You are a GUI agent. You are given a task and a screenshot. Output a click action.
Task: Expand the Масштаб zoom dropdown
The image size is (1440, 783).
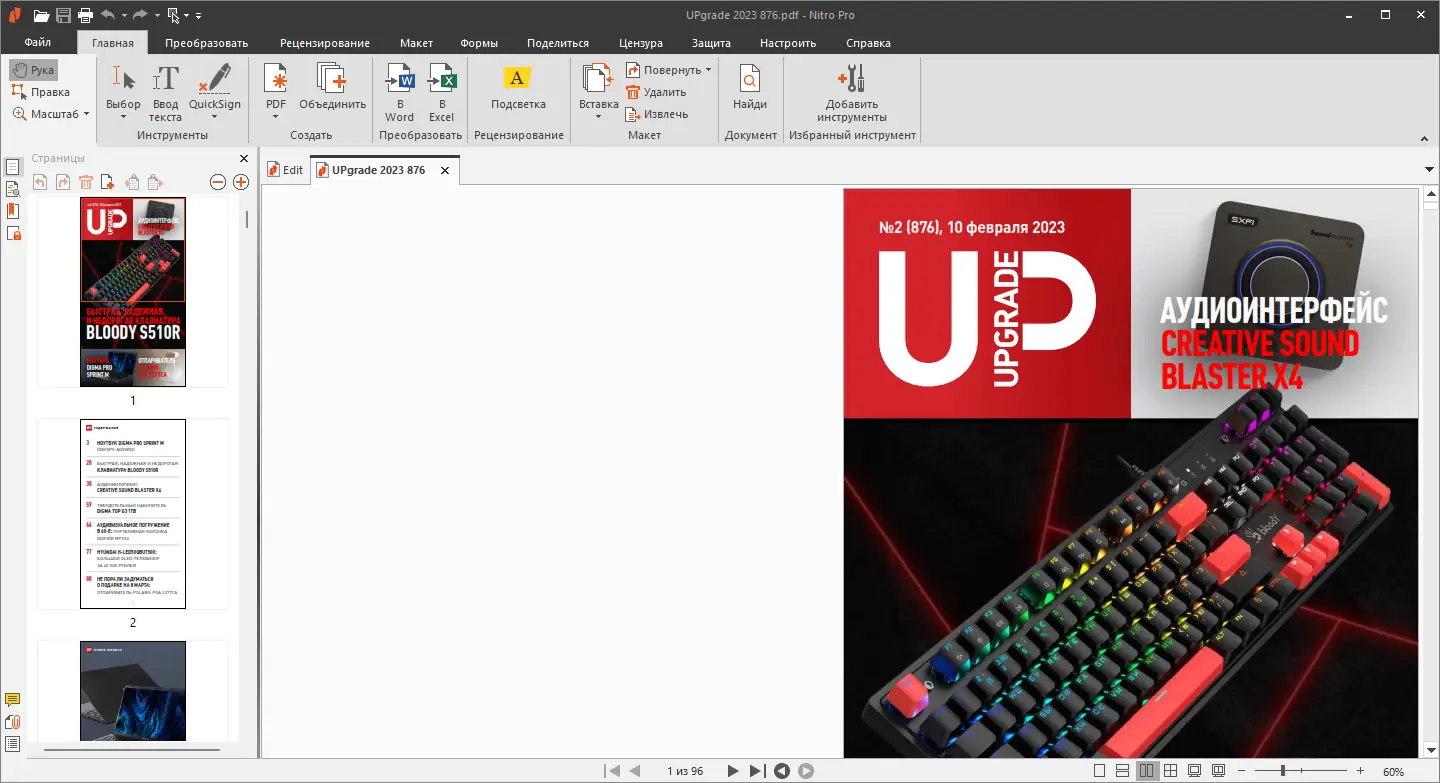click(x=86, y=114)
